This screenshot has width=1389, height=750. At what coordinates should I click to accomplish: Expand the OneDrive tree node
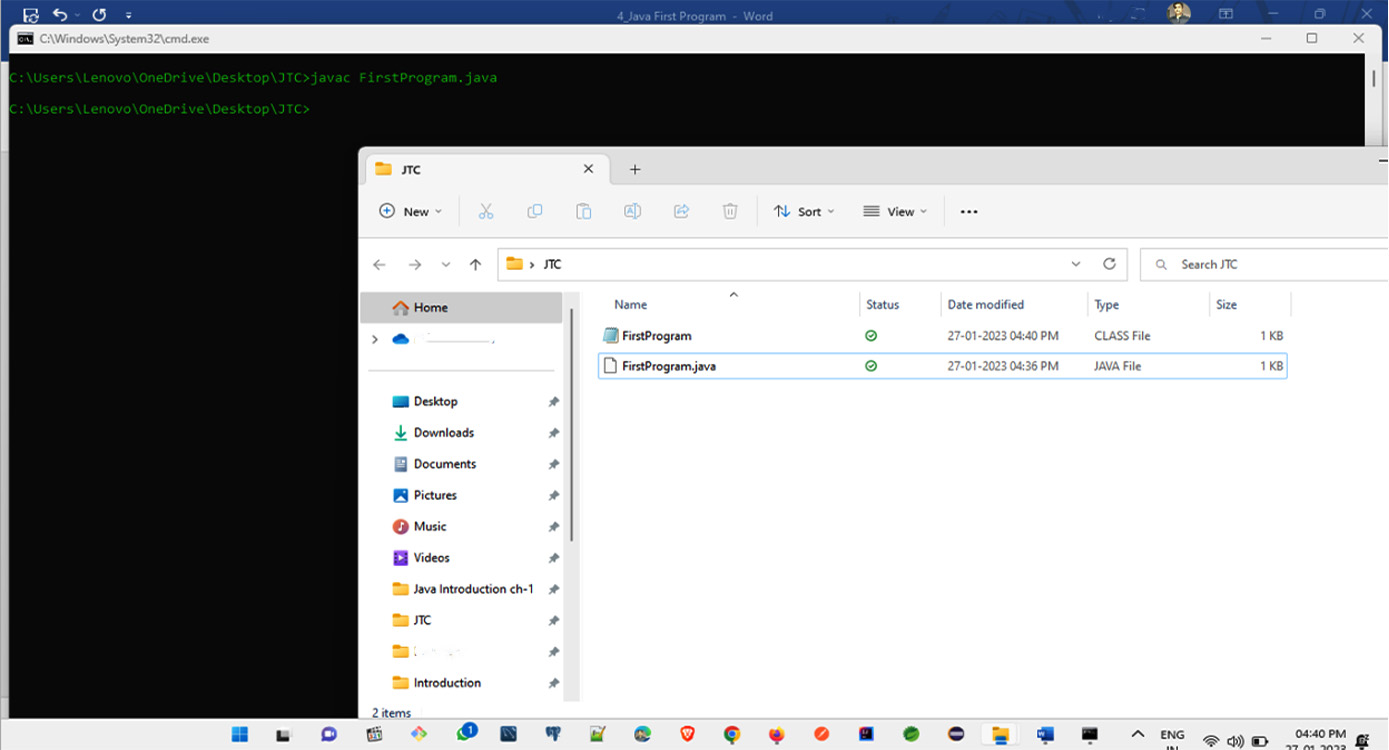[x=375, y=340]
